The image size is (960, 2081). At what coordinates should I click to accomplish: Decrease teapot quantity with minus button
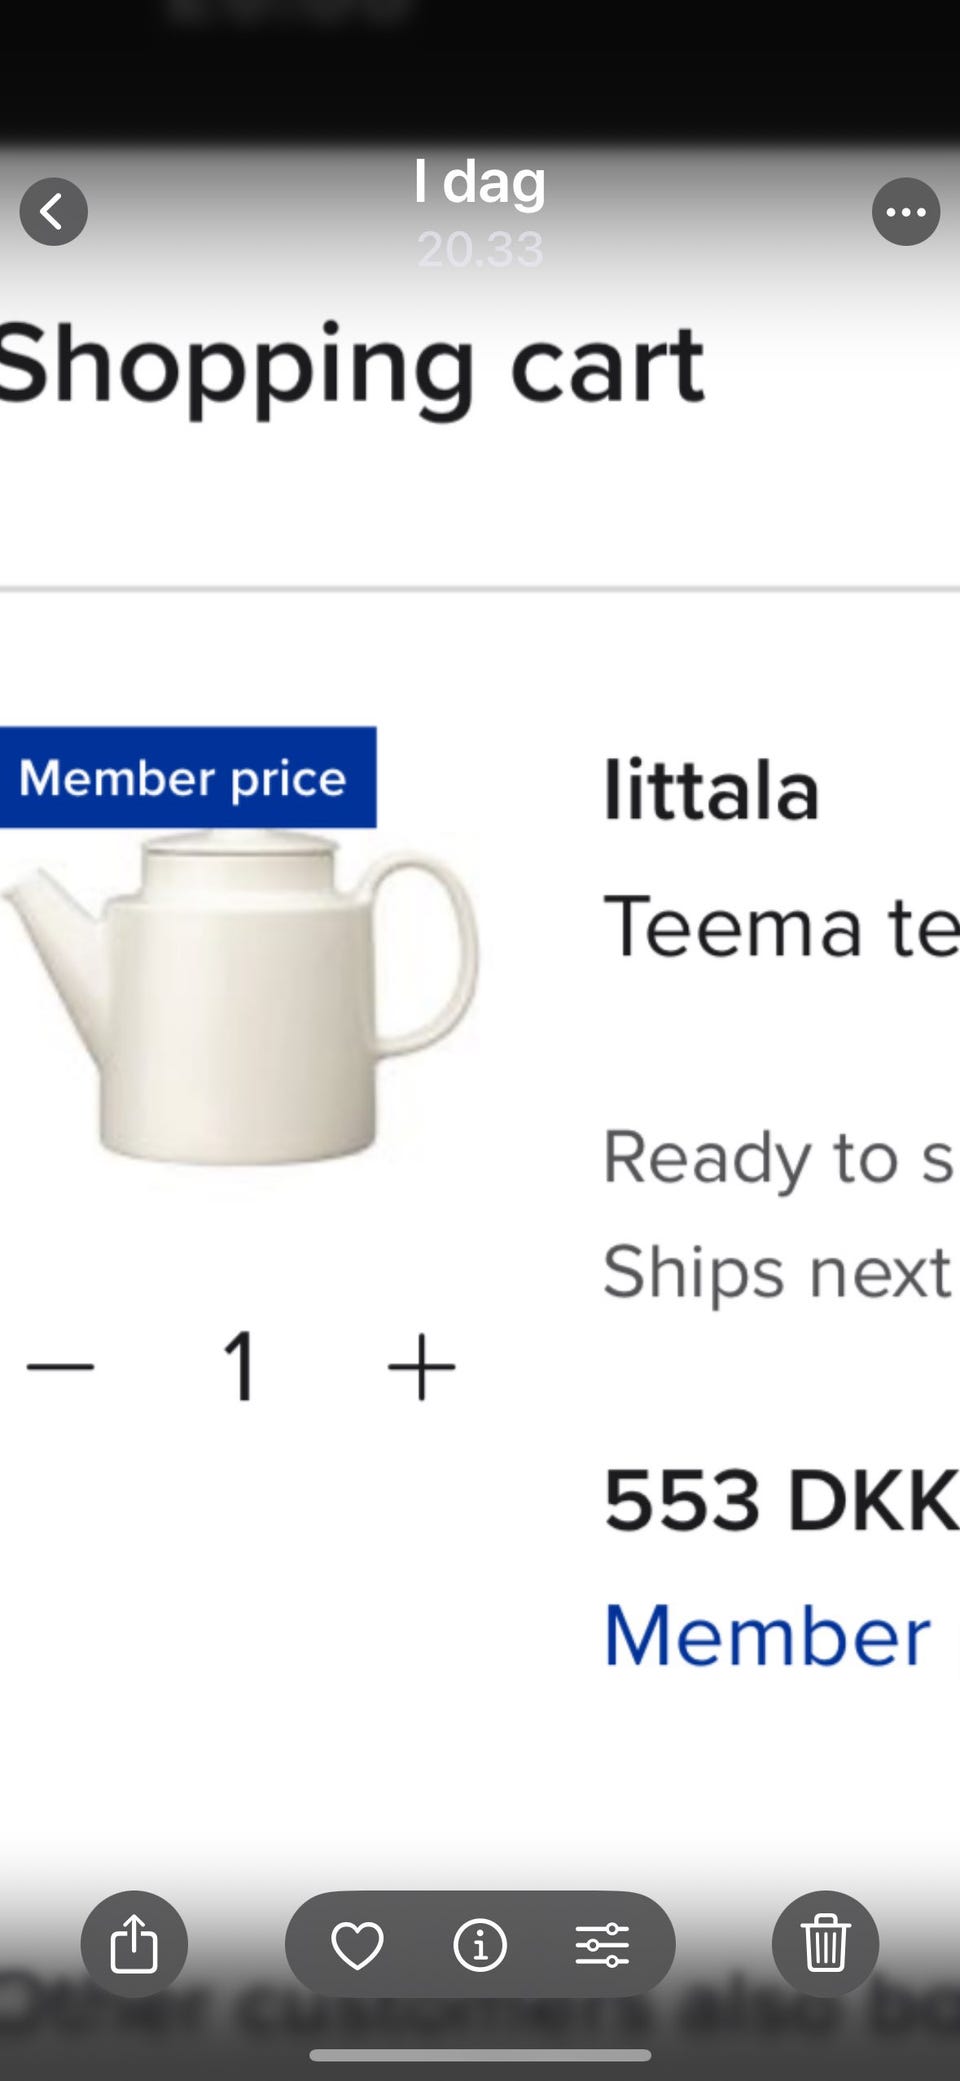tap(60, 1366)
